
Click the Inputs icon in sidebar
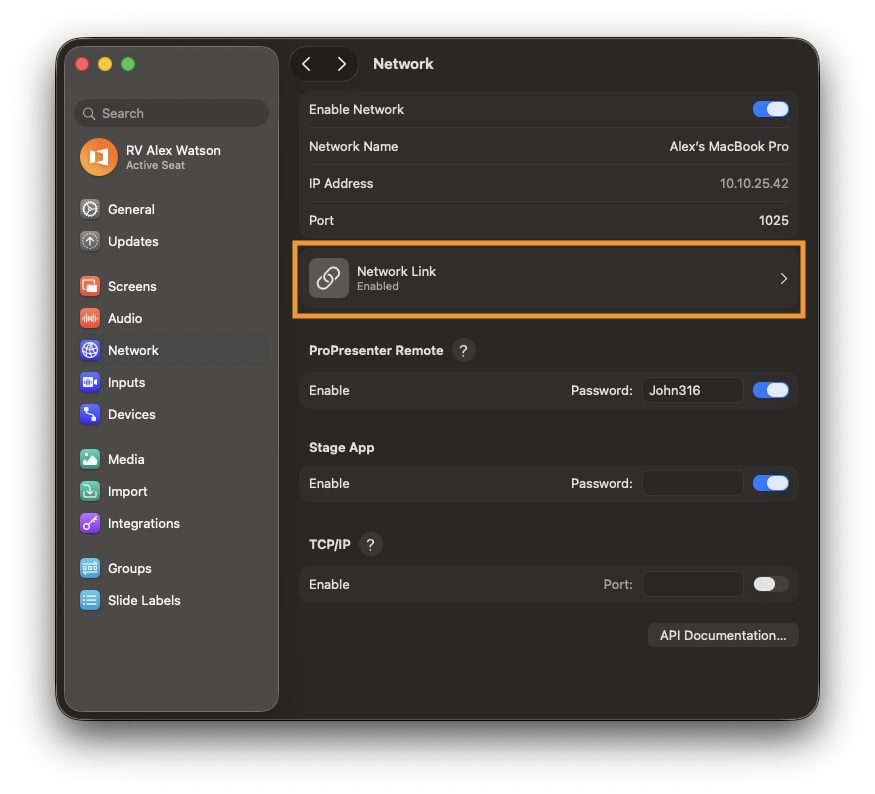90,382
